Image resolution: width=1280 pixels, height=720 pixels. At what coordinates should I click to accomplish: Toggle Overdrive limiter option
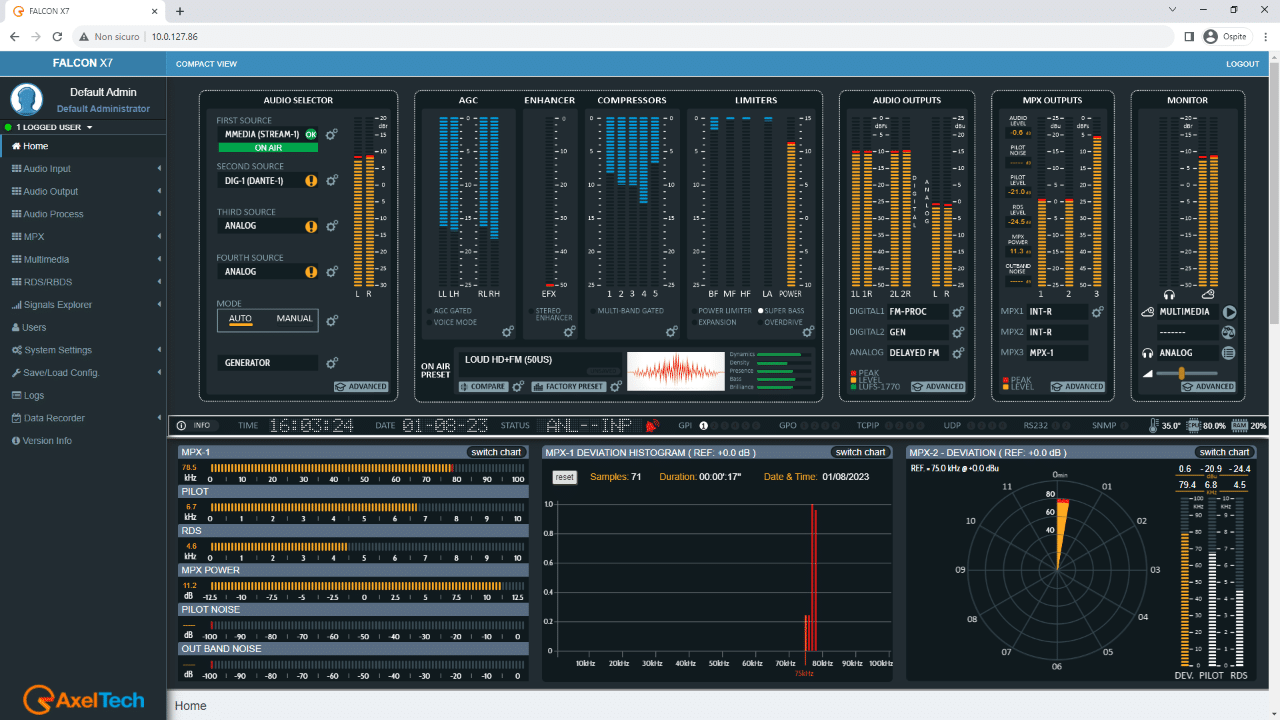click(780, 323)
